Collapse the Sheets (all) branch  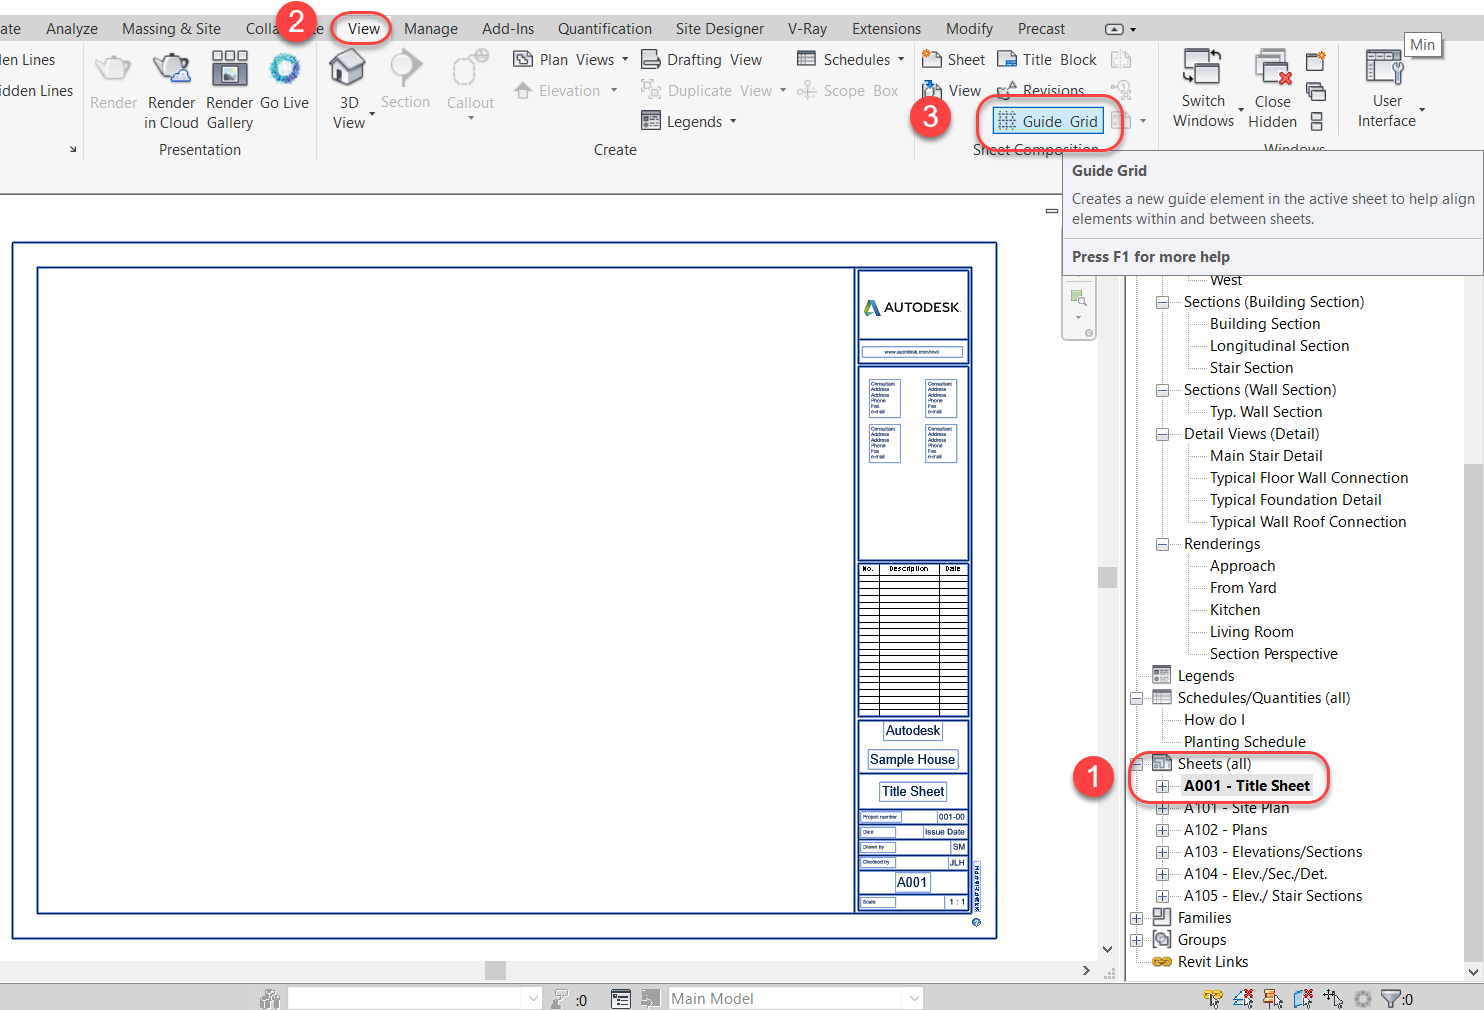(x=1136, y=763)
